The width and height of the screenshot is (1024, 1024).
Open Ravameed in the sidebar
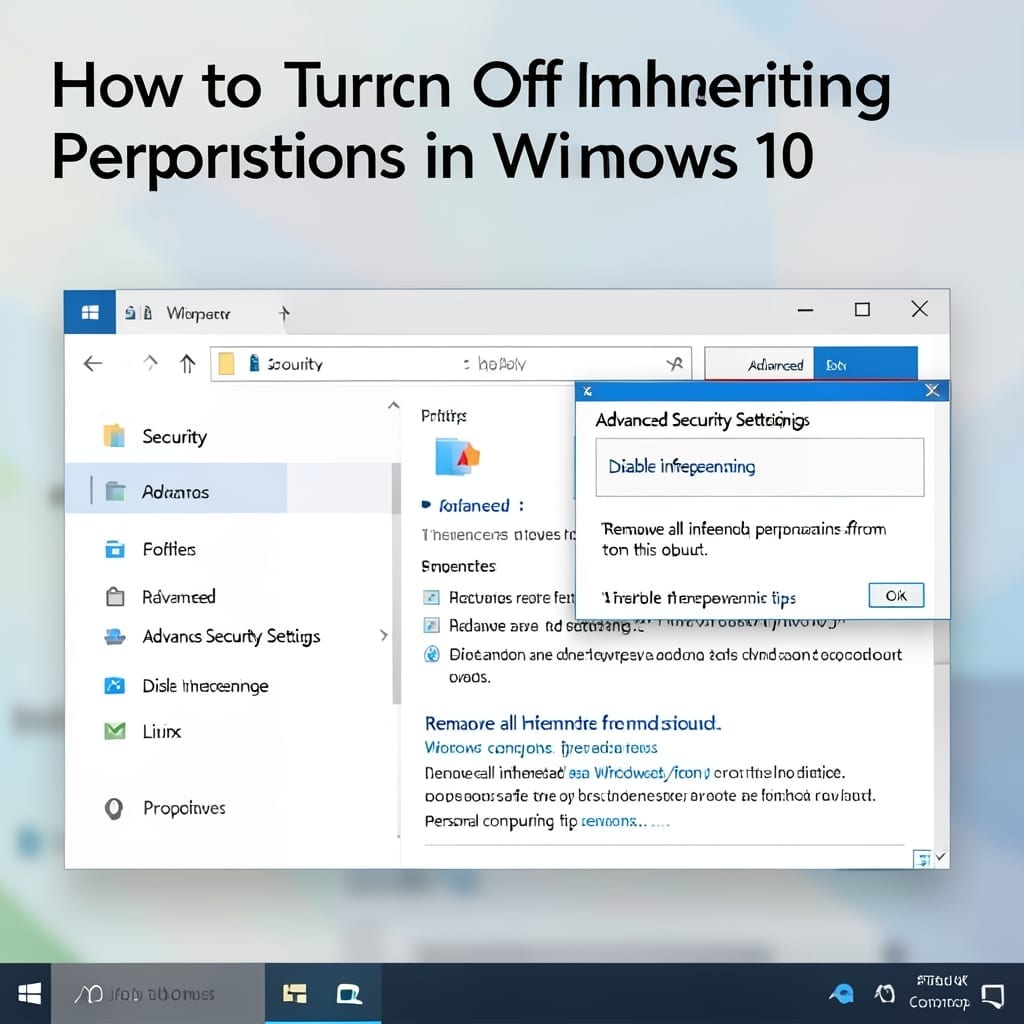click(178, 596)
